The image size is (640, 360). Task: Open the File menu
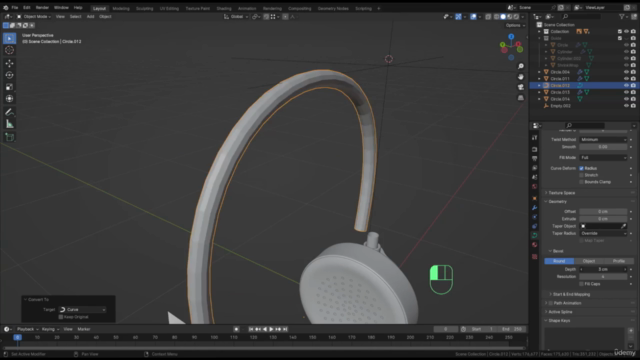pos(15,8)
